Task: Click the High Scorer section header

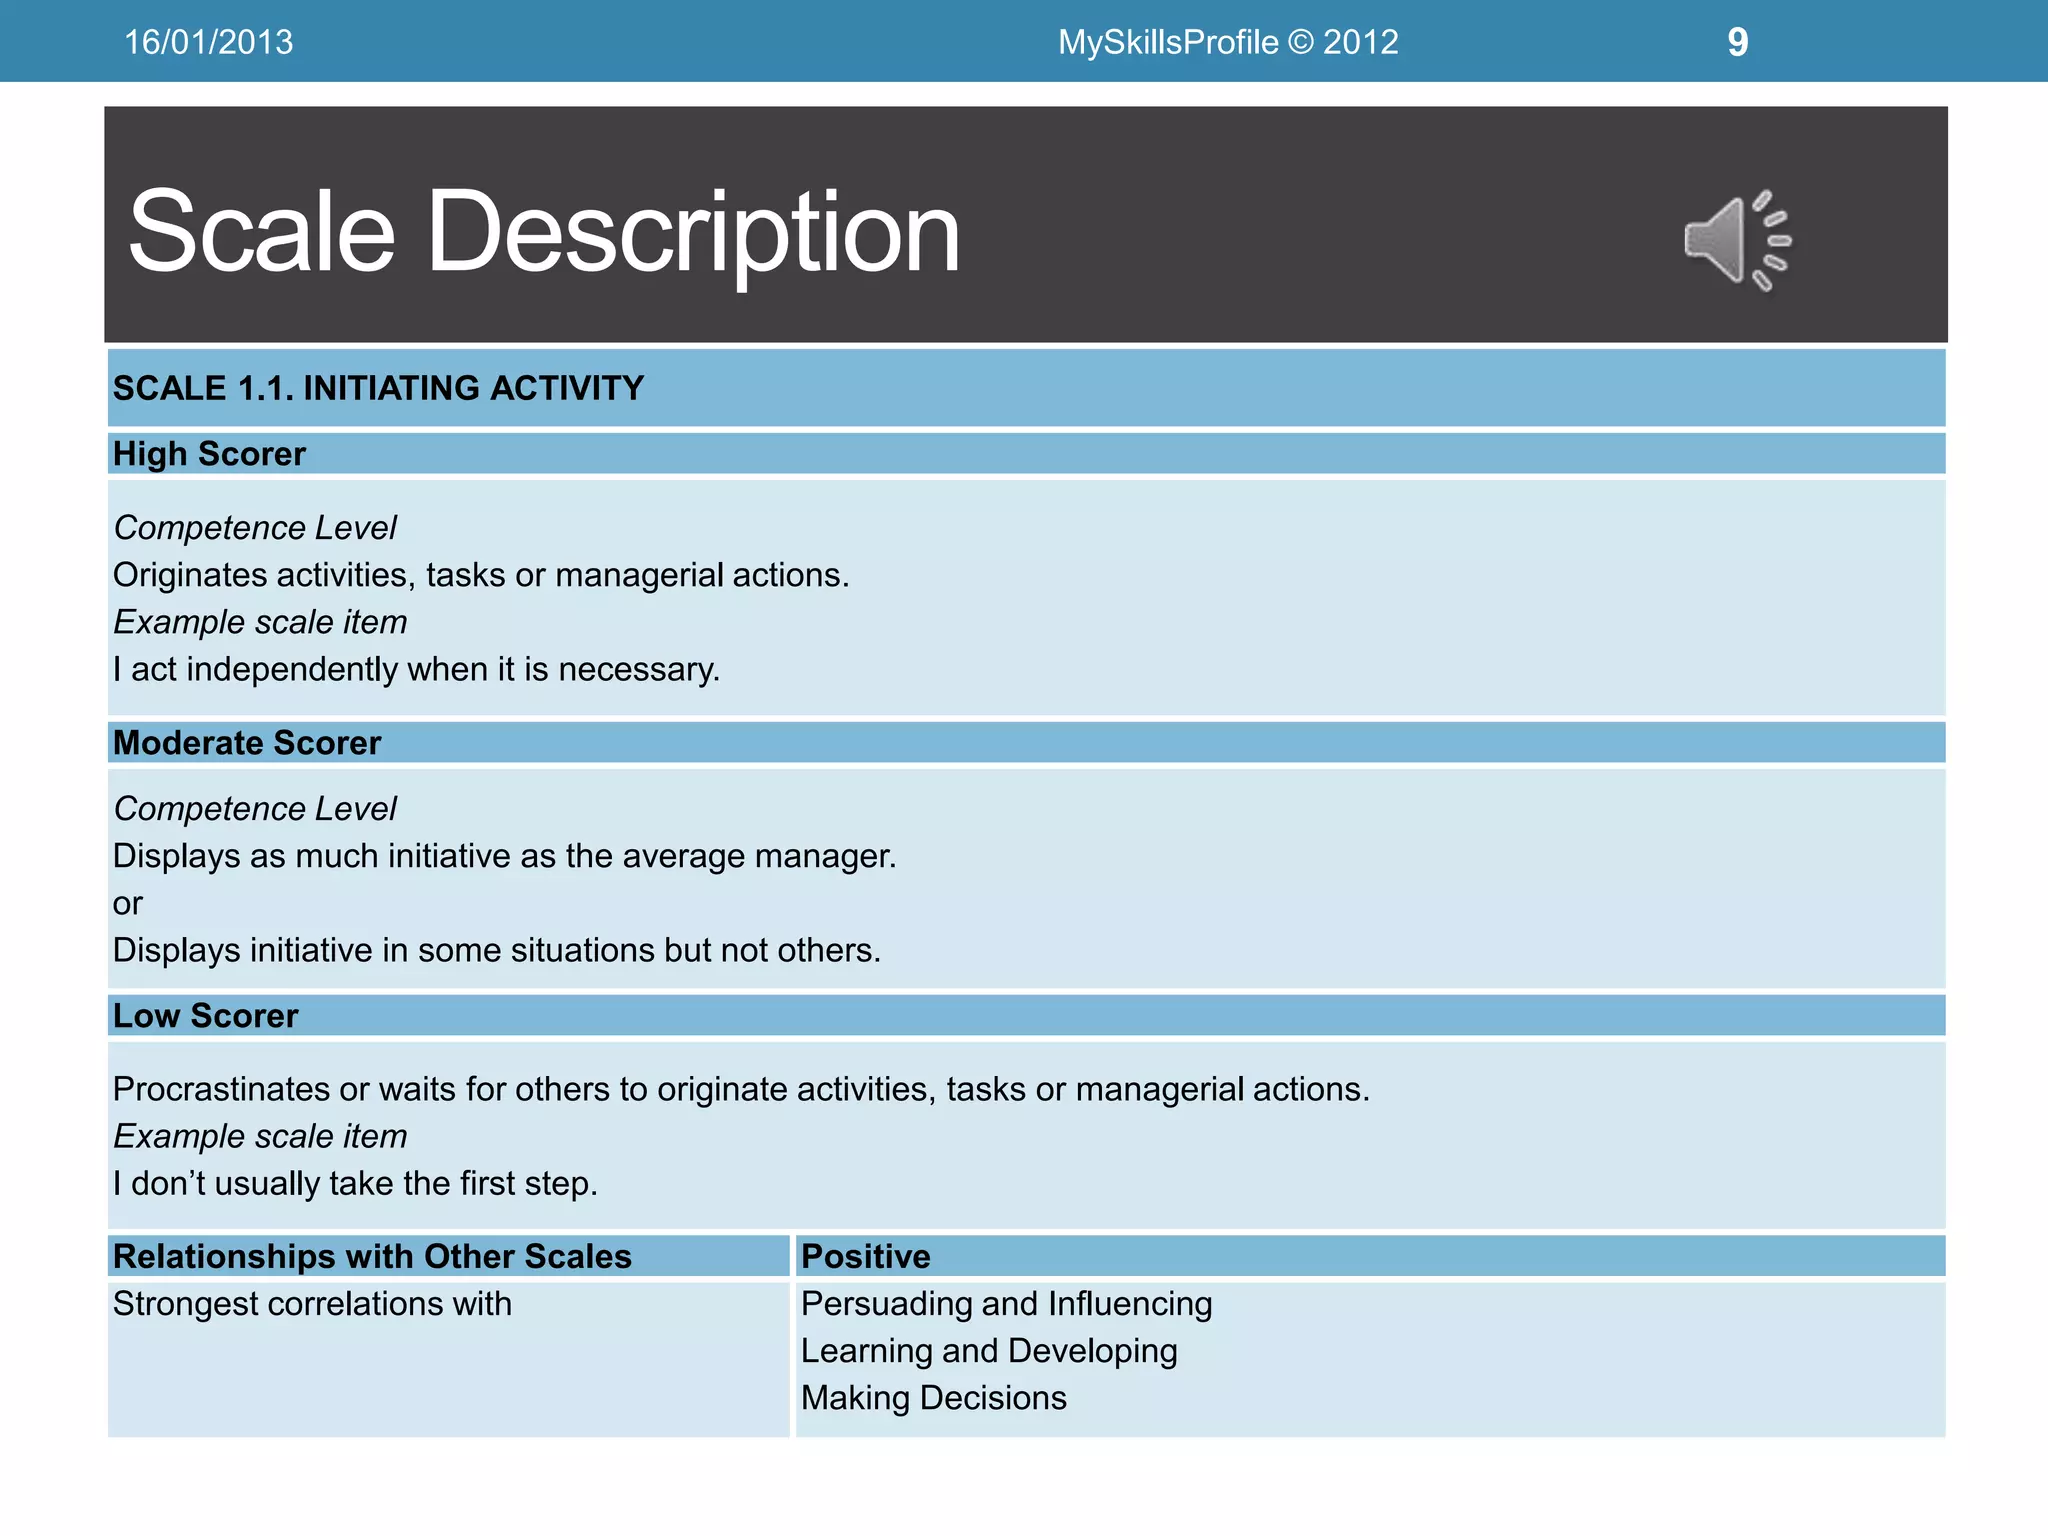Action: (209, 454)
